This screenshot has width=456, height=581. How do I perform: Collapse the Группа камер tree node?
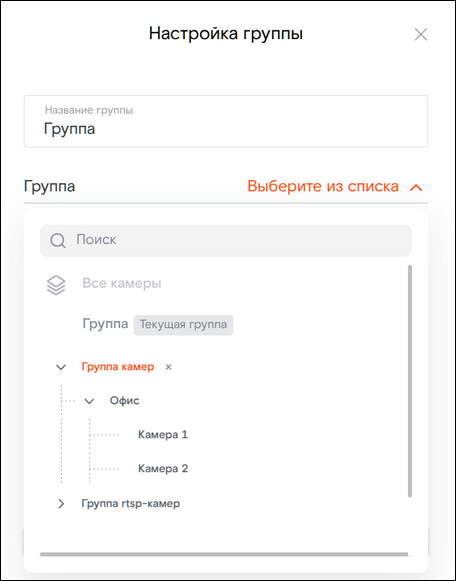coord(61,367)
